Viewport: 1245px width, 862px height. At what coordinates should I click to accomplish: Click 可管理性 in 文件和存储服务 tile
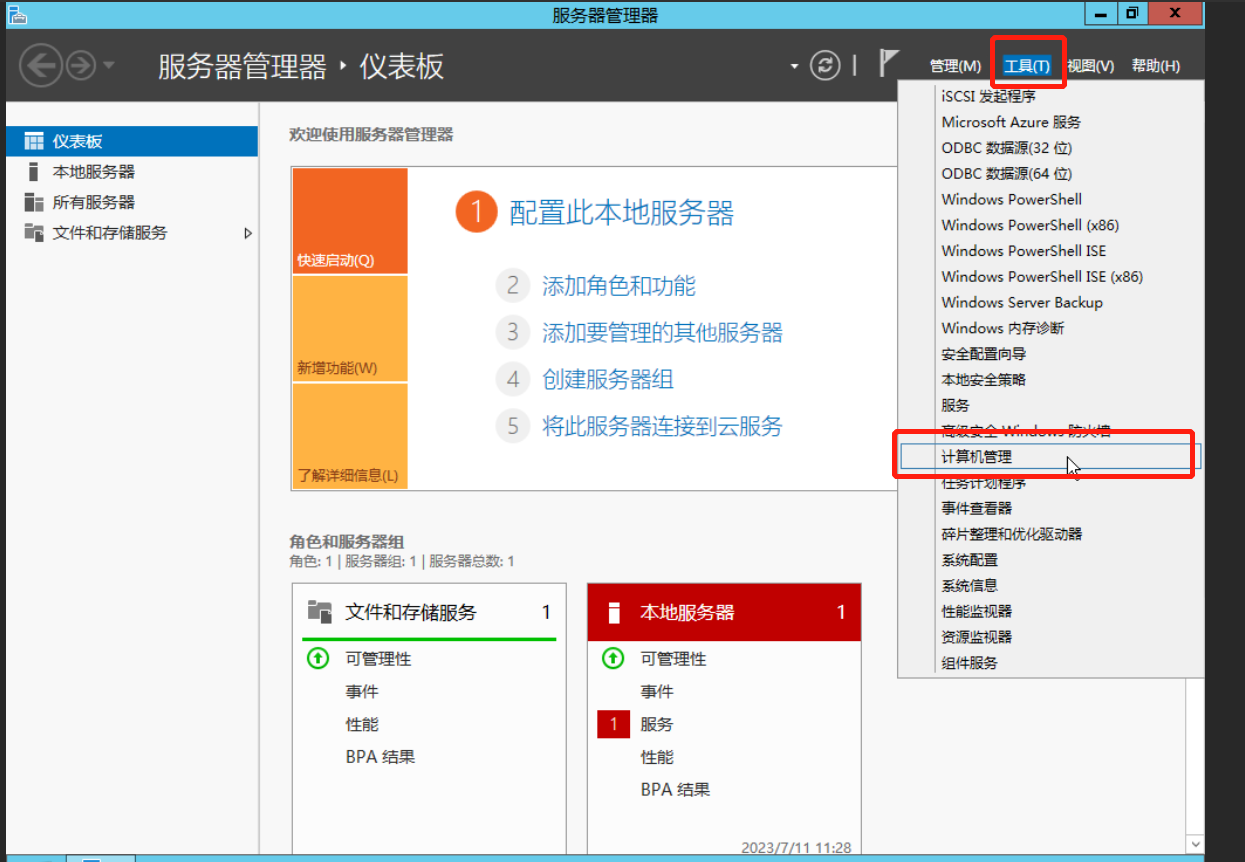pos(378,659)
